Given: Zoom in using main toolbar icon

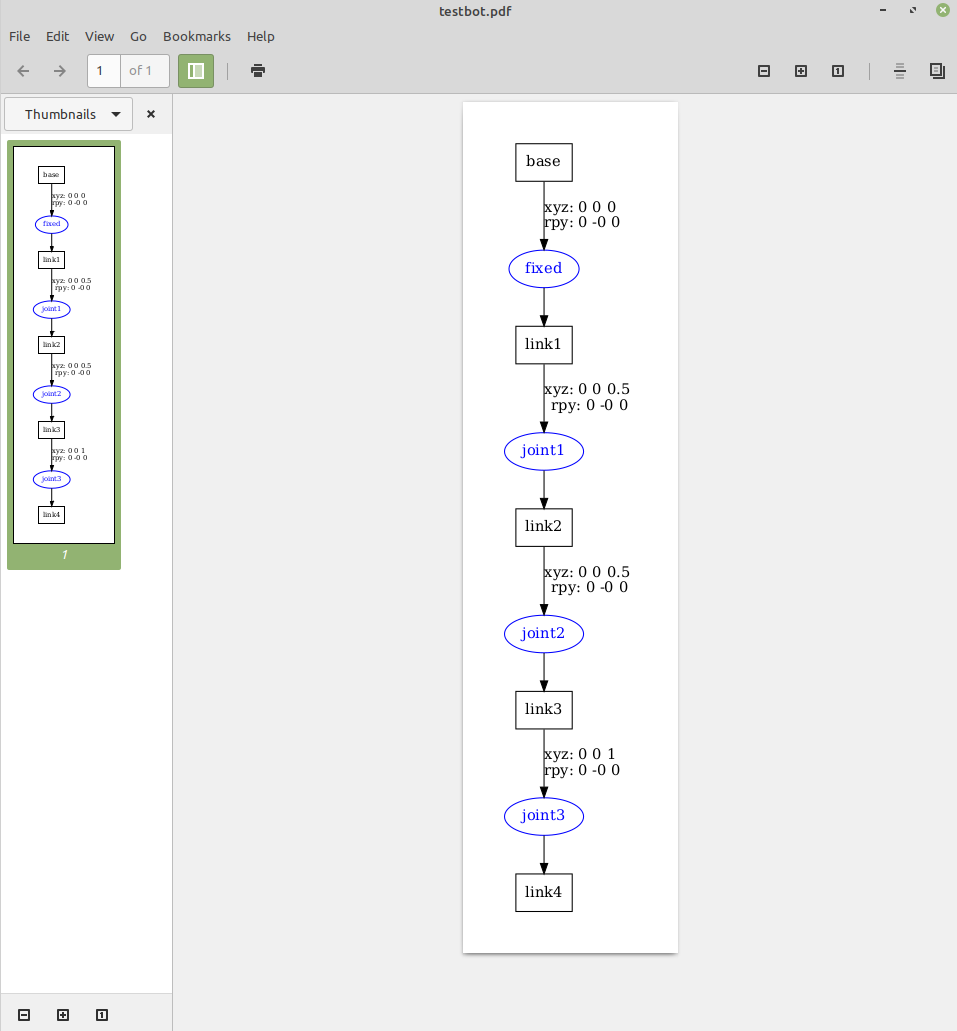Looking at the screenshot, I should coord(801,71).
